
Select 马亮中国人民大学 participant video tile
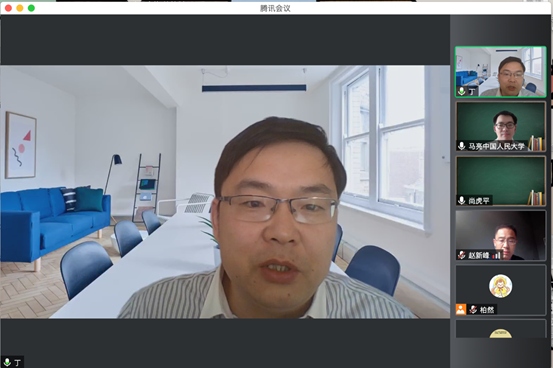point(500,127)
